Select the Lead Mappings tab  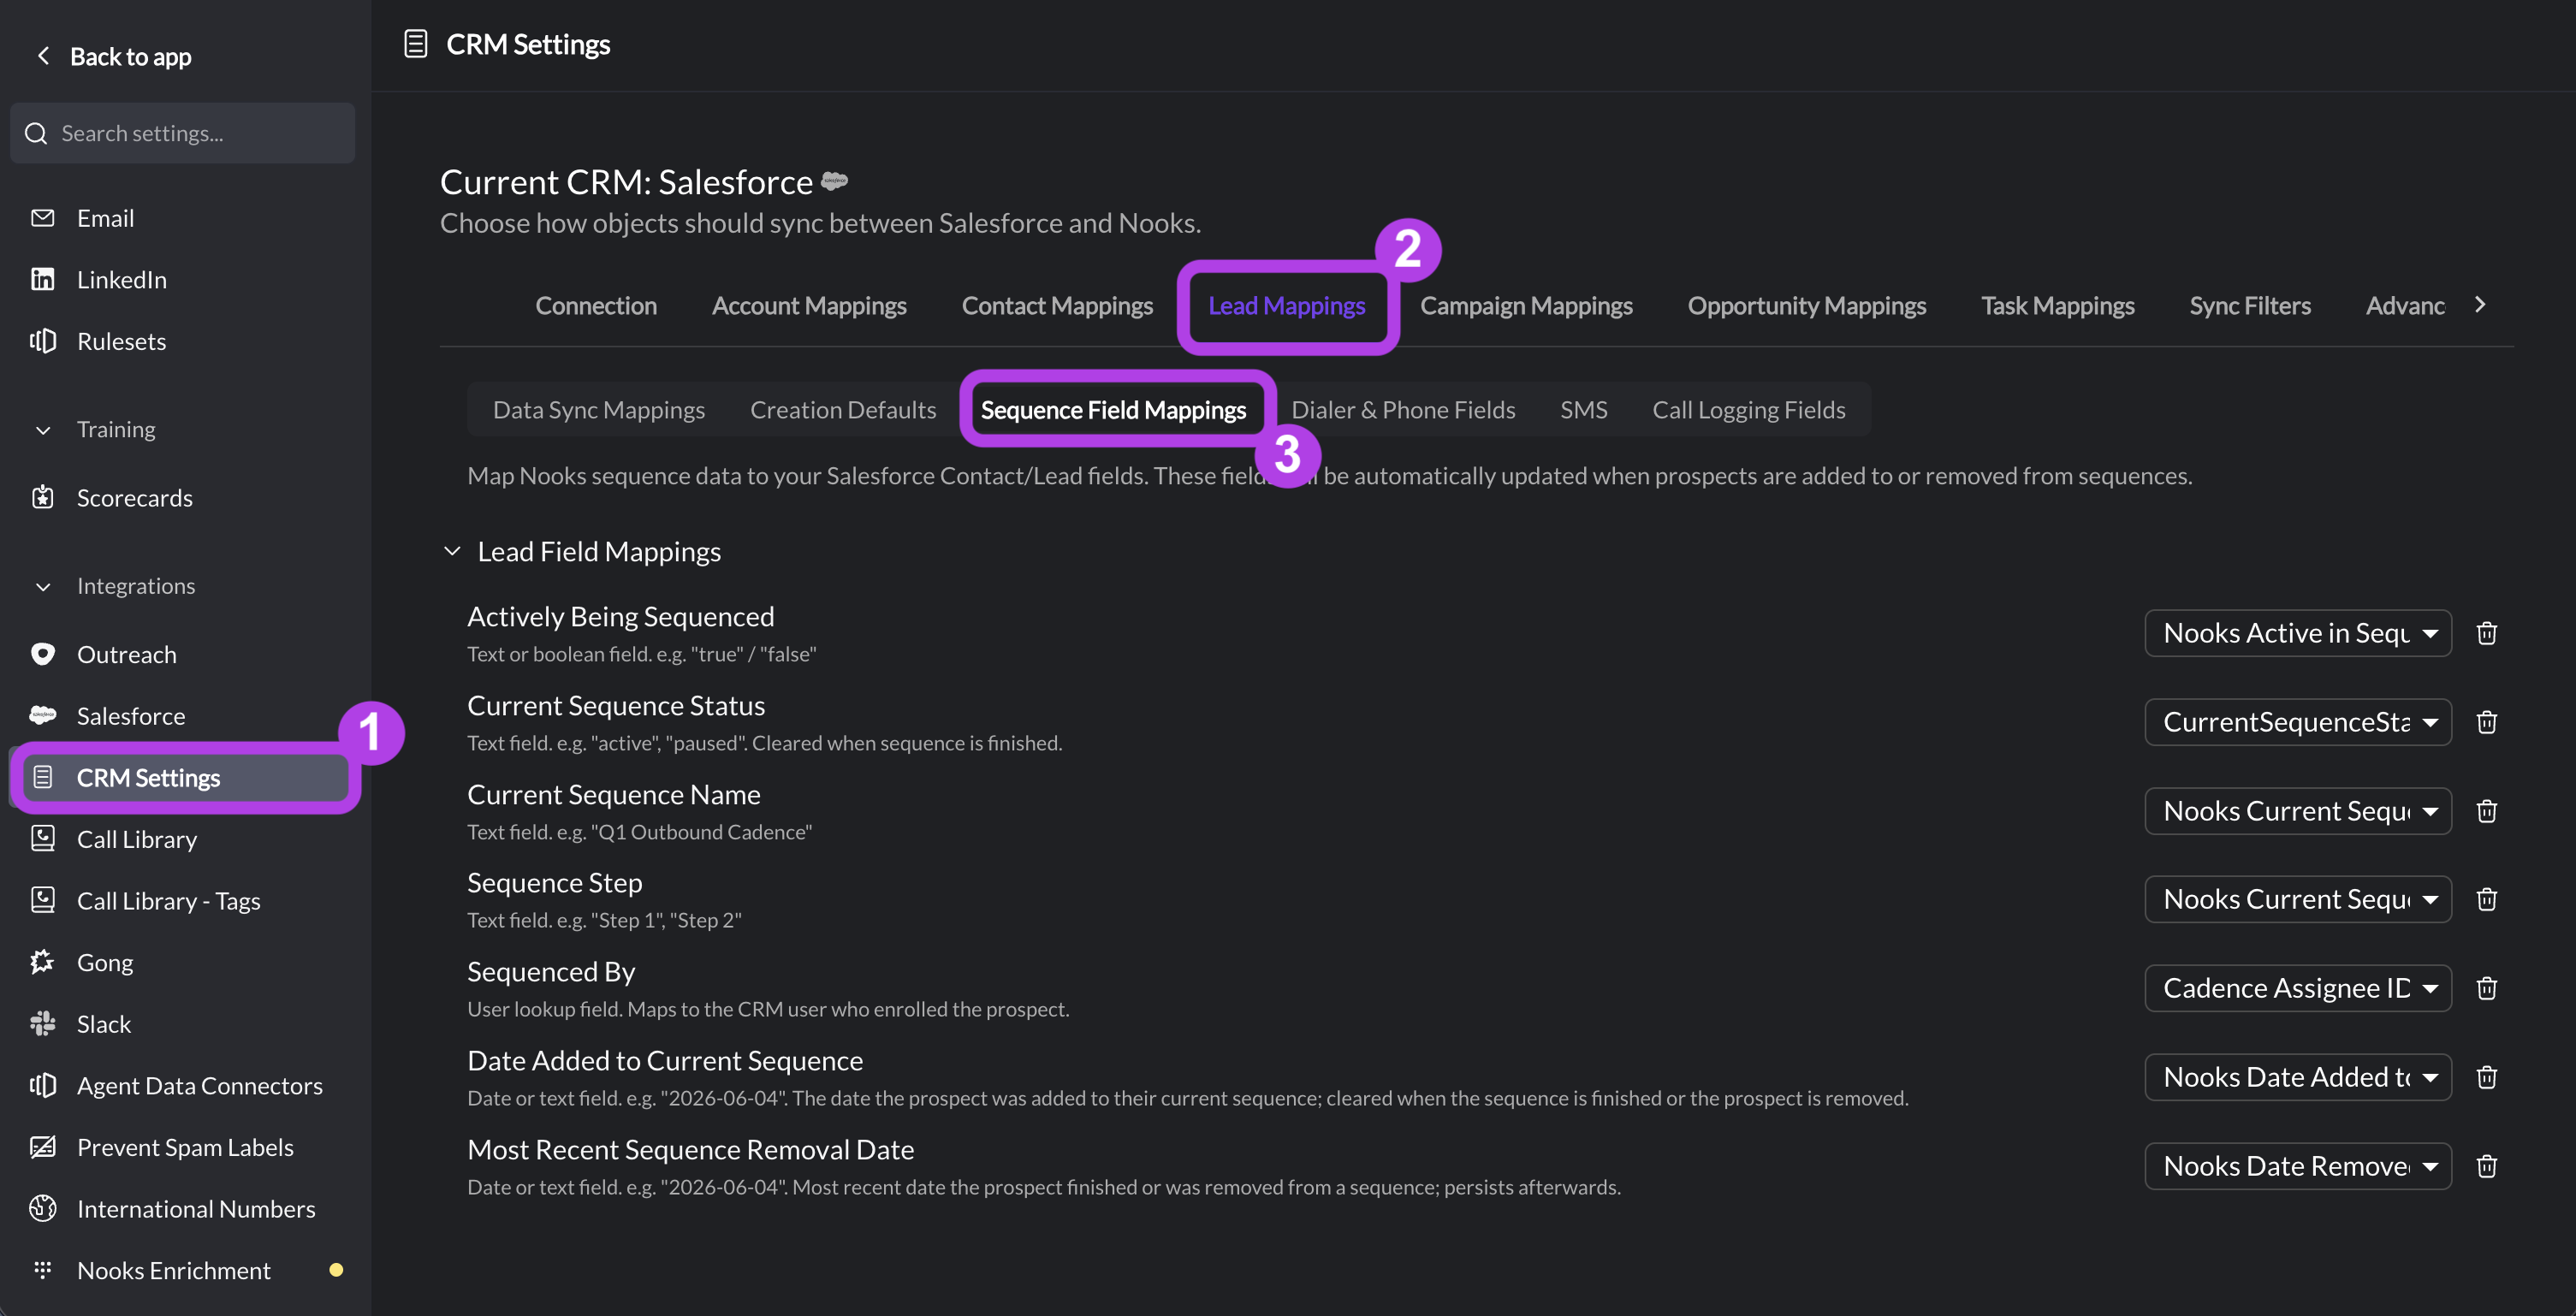pos(1286,305)
